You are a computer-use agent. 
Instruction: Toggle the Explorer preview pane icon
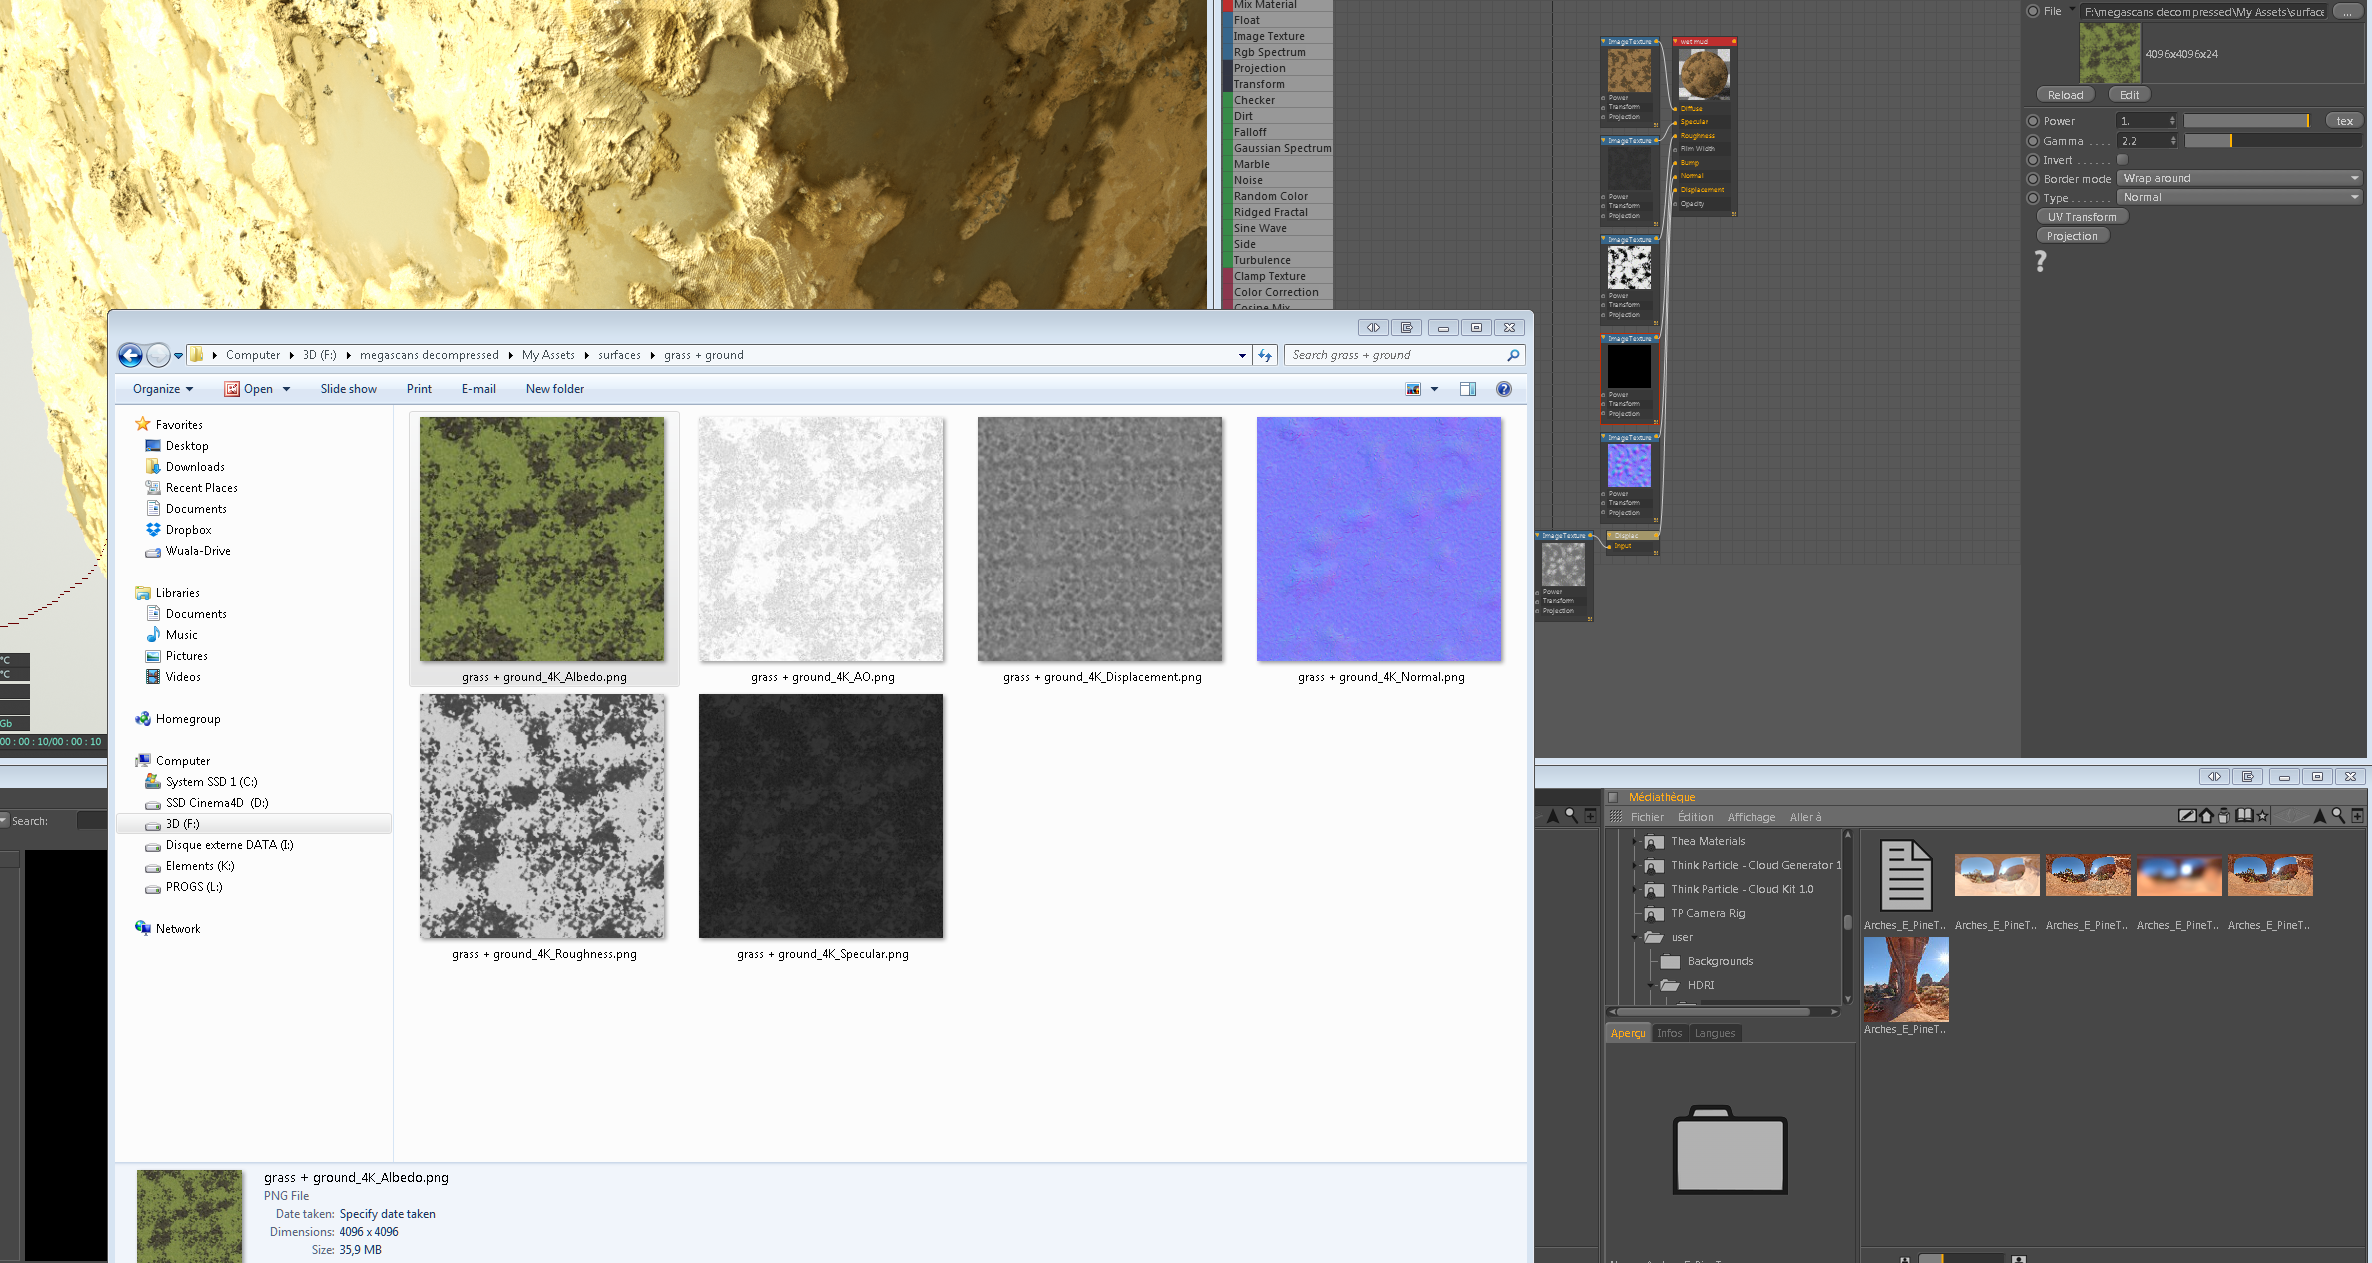click(x=1467, y=389)
